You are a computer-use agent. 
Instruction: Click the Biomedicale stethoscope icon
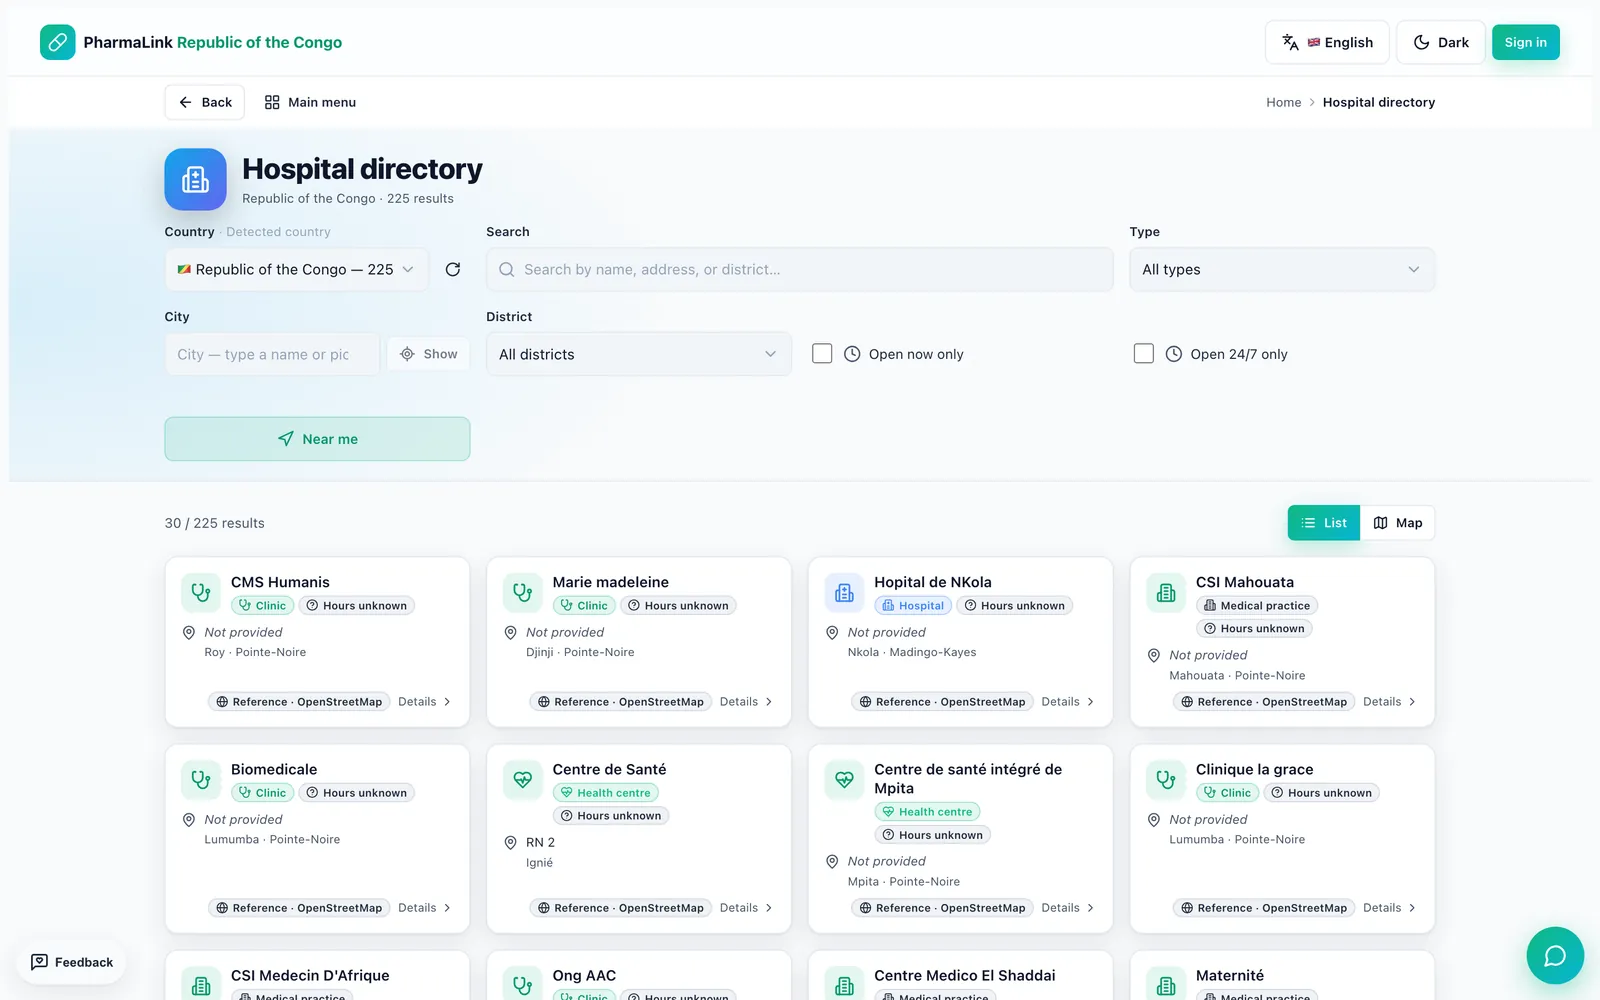click(x=201, y=779)
